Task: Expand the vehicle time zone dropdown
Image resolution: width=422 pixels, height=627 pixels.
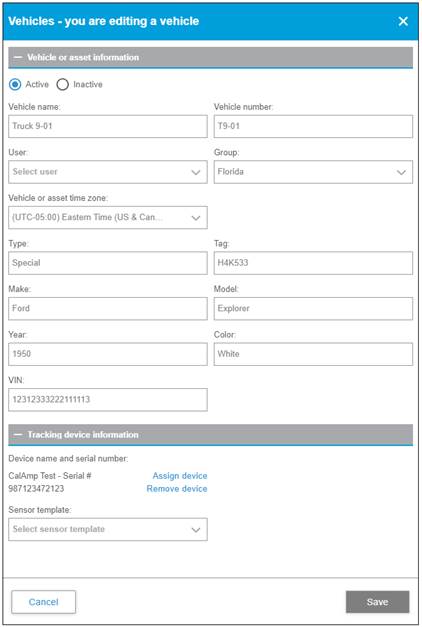Action: coord(108,218)
